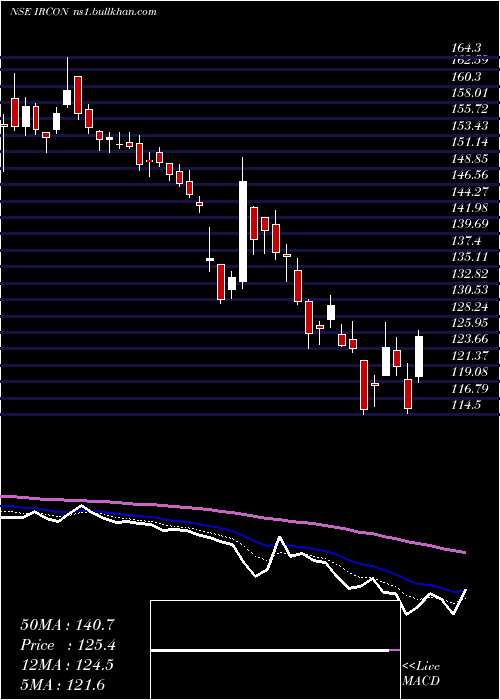Select the 125.95 price axis label
This screenshot has height=700, width=500.
pos(470,323)
